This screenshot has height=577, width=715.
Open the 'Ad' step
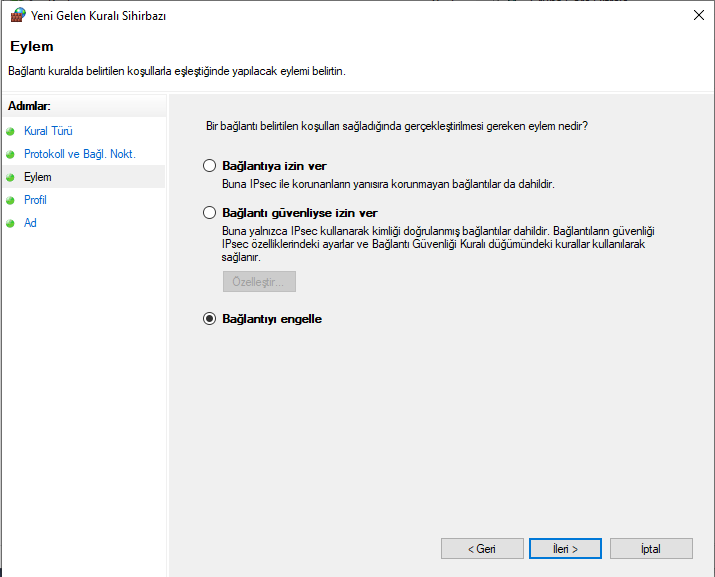30,223
